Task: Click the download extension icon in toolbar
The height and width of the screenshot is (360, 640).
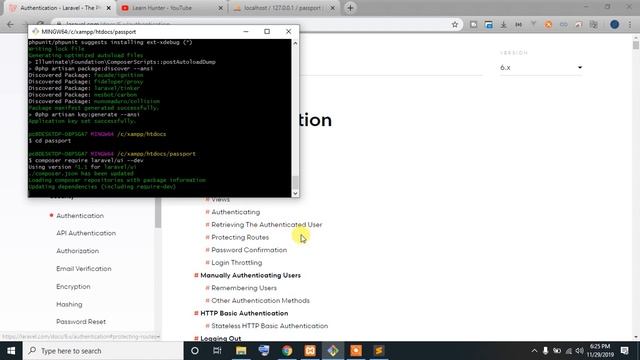Action: pyautogui.click(x=503, y=24)
